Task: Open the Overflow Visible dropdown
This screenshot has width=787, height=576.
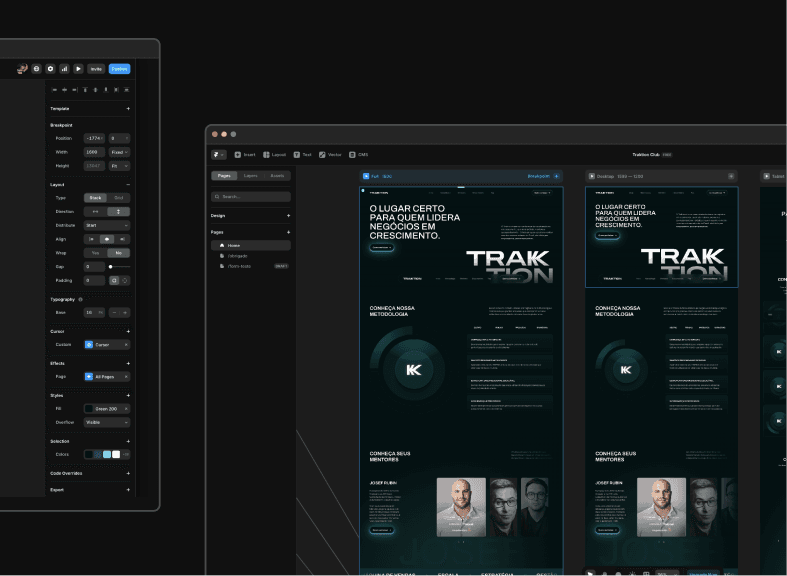Action: [107, 422]
